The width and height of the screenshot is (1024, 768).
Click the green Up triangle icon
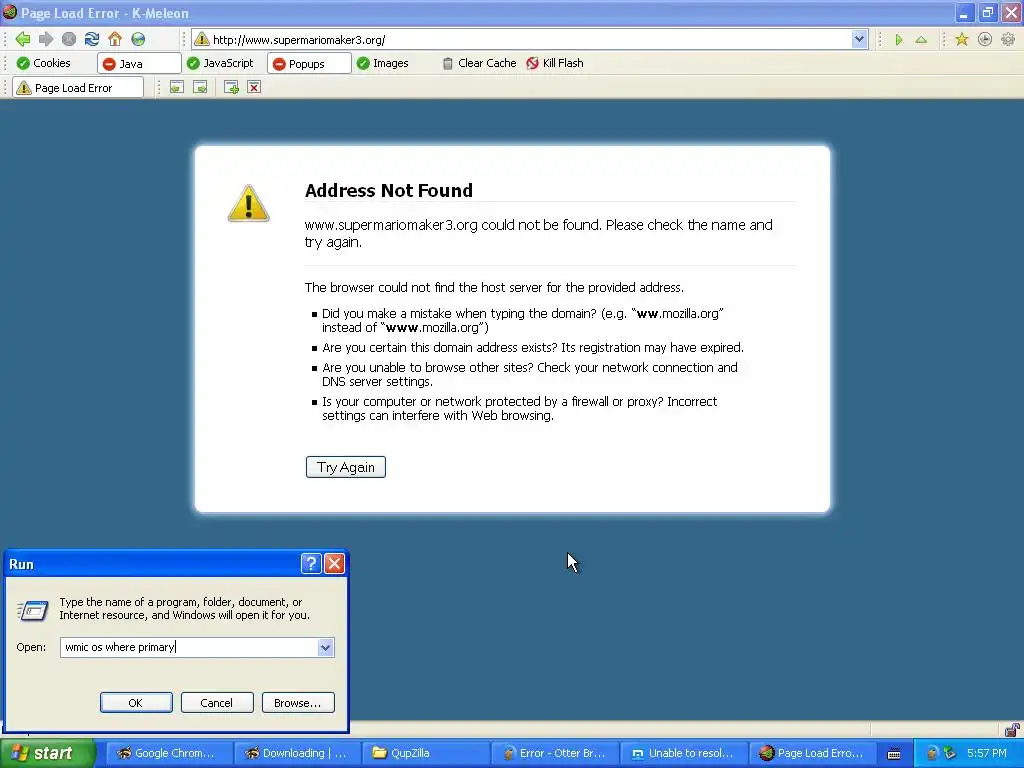click(921, 40)
